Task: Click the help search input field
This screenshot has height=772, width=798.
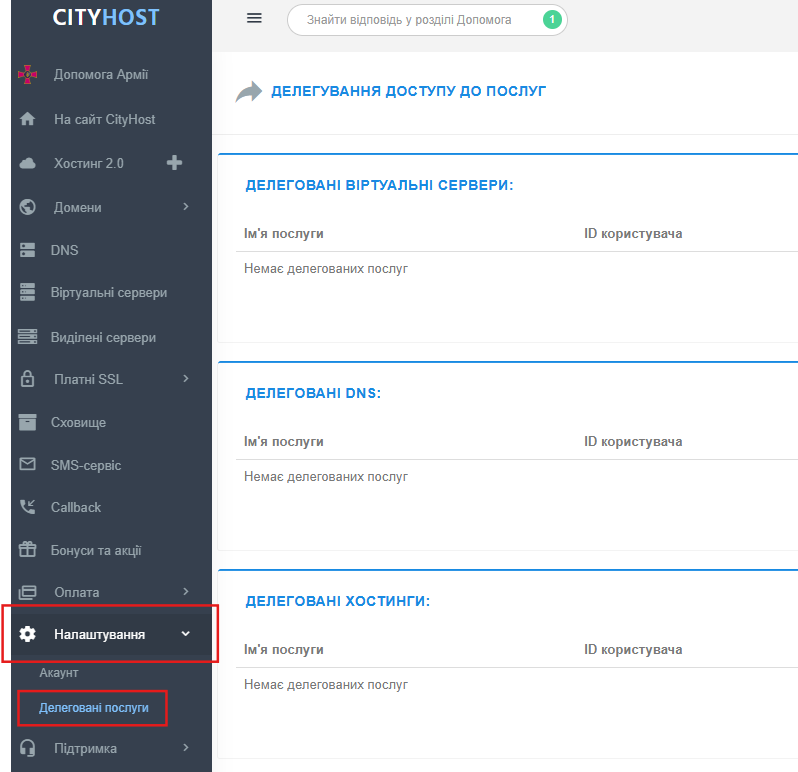Action: 410,20
